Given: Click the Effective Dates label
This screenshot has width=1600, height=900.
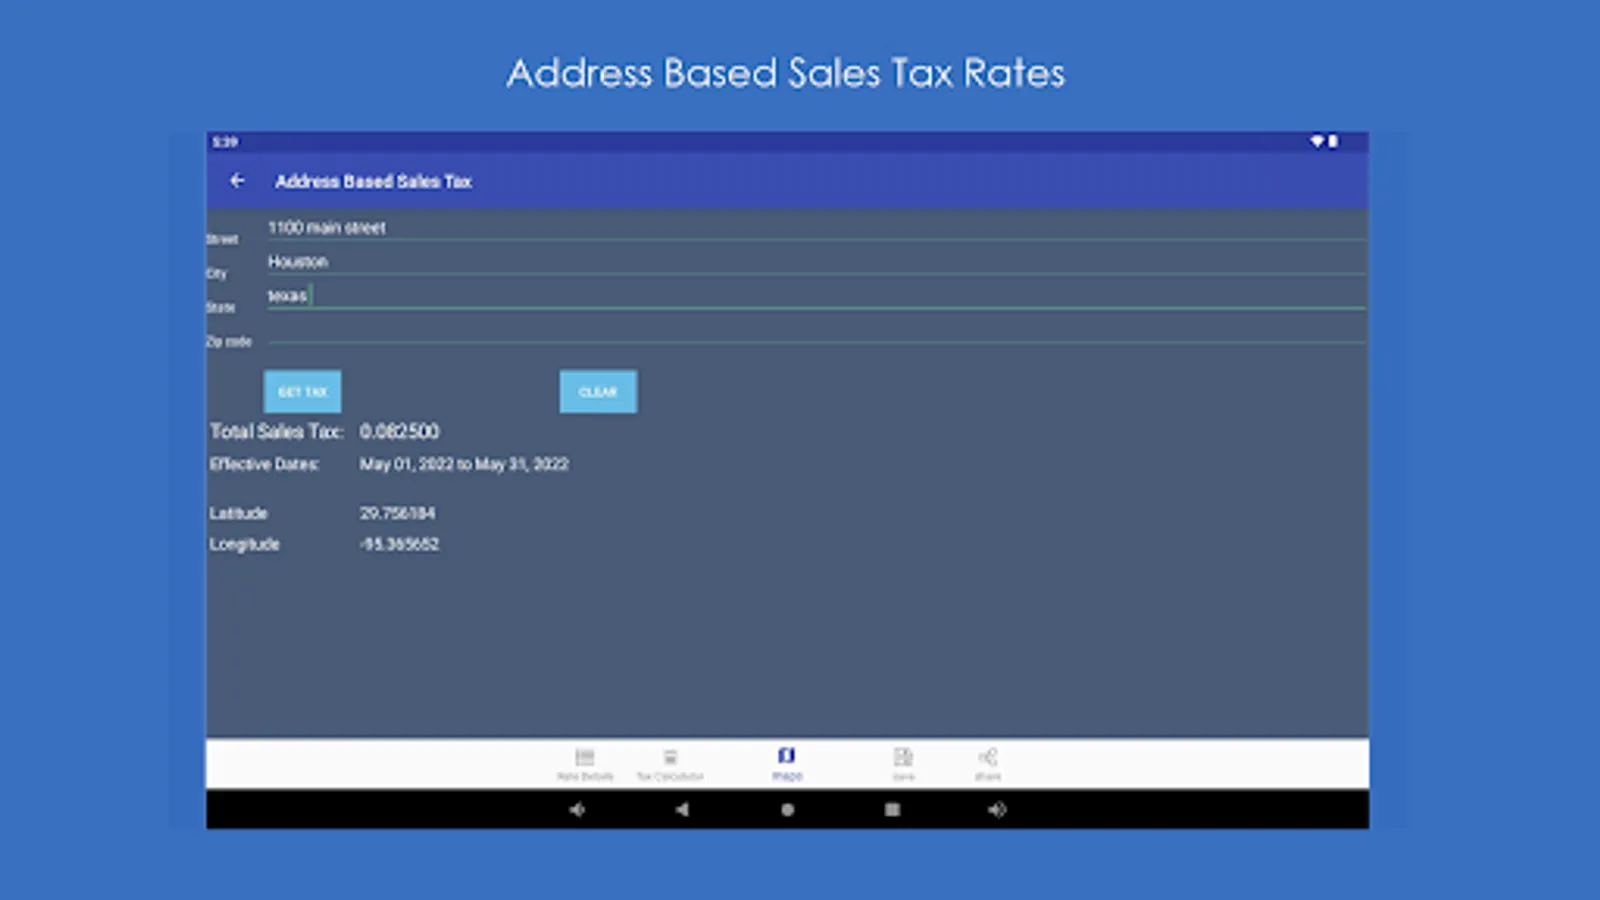Looking at the screenshot, I should [264, 464].
